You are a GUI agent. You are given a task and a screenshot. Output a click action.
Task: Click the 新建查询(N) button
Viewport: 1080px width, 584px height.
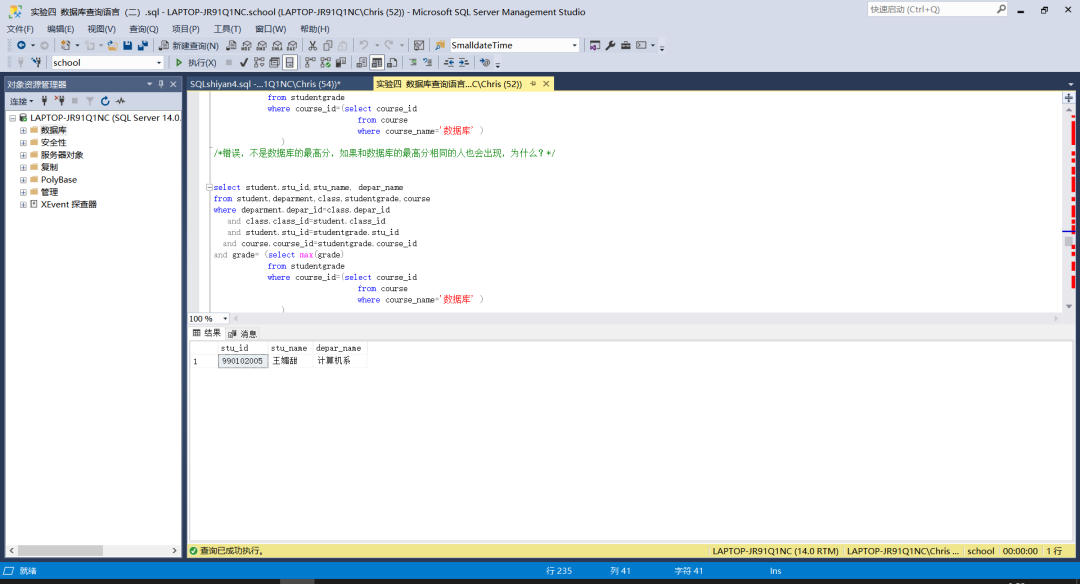(189, 45)
